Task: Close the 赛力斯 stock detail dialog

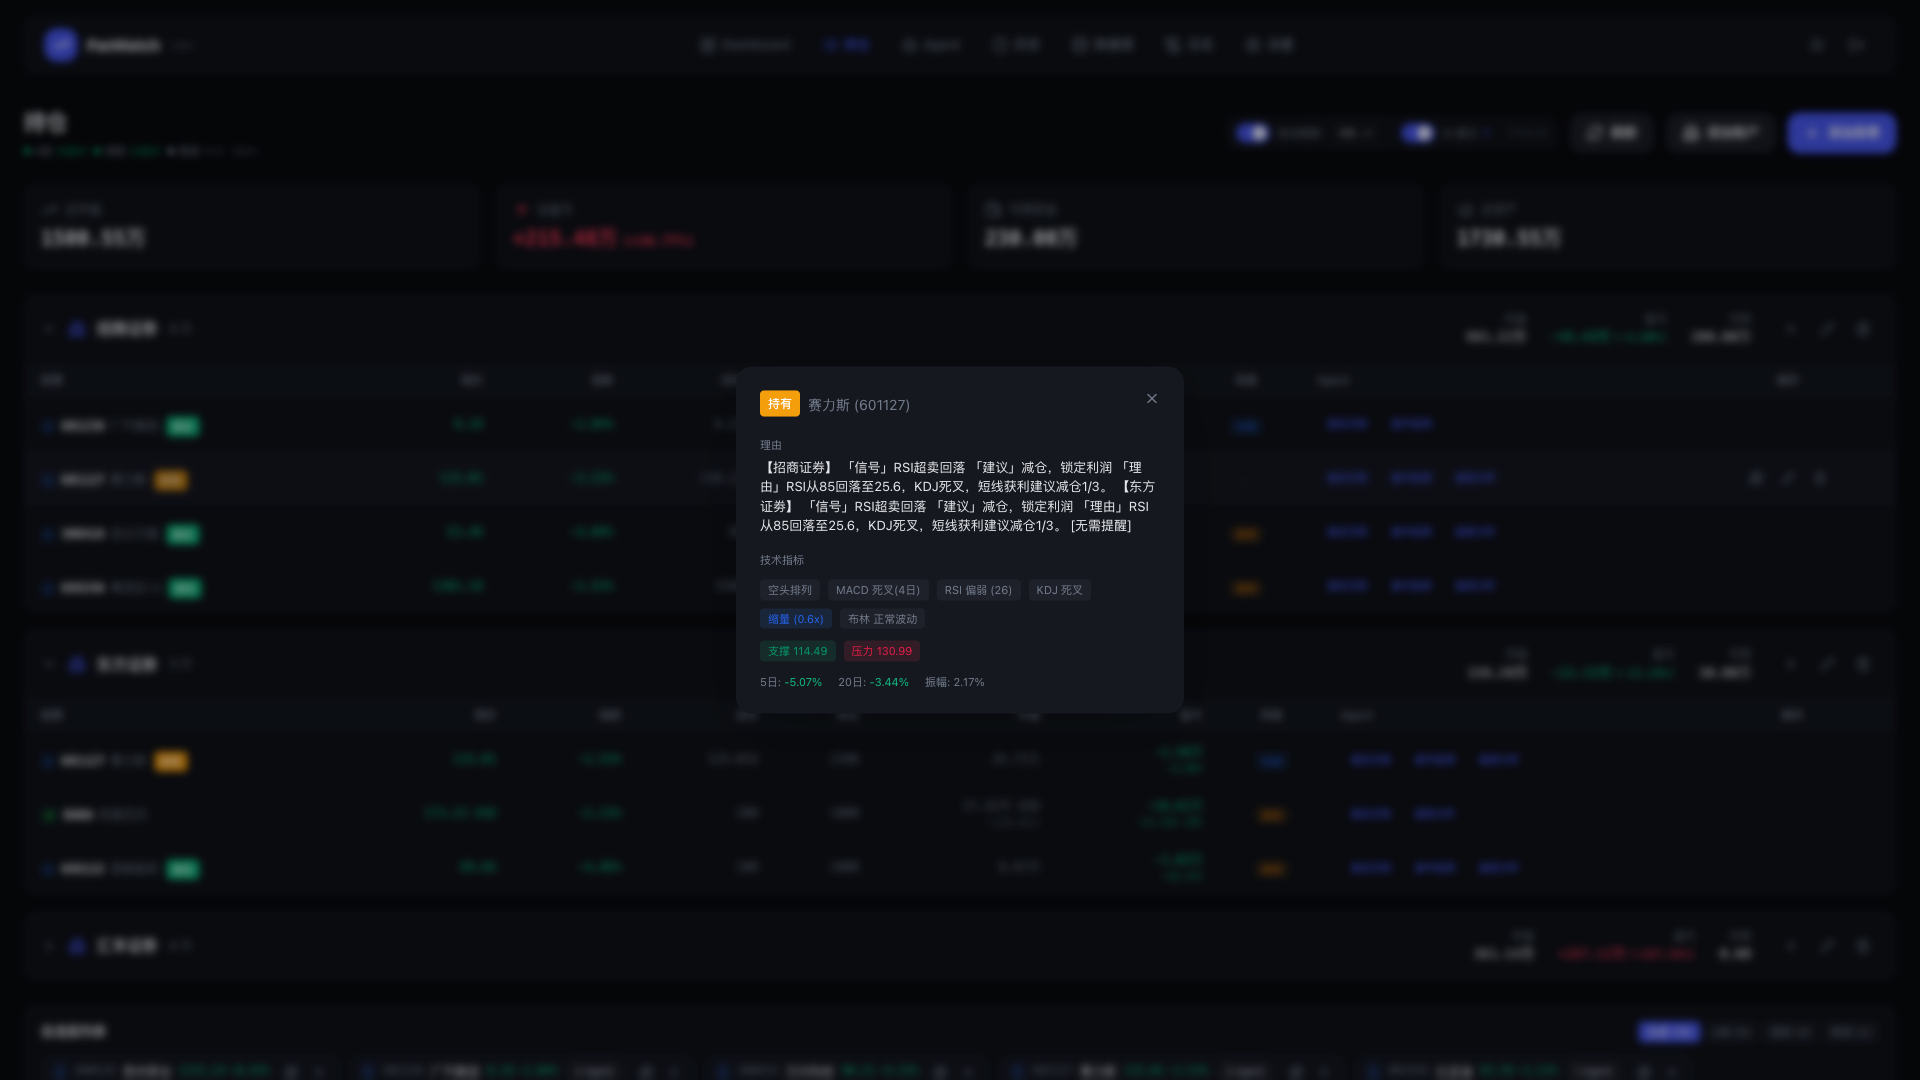Action: coord(1152,399)
